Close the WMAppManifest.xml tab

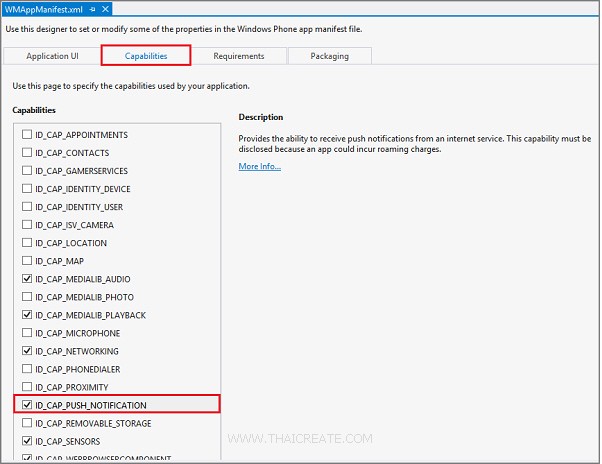[105, 9]
